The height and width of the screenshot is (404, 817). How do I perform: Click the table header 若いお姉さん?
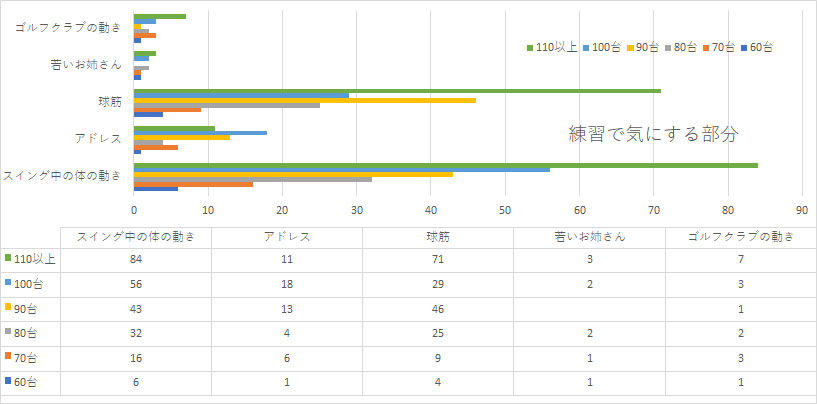pos(589,237)
